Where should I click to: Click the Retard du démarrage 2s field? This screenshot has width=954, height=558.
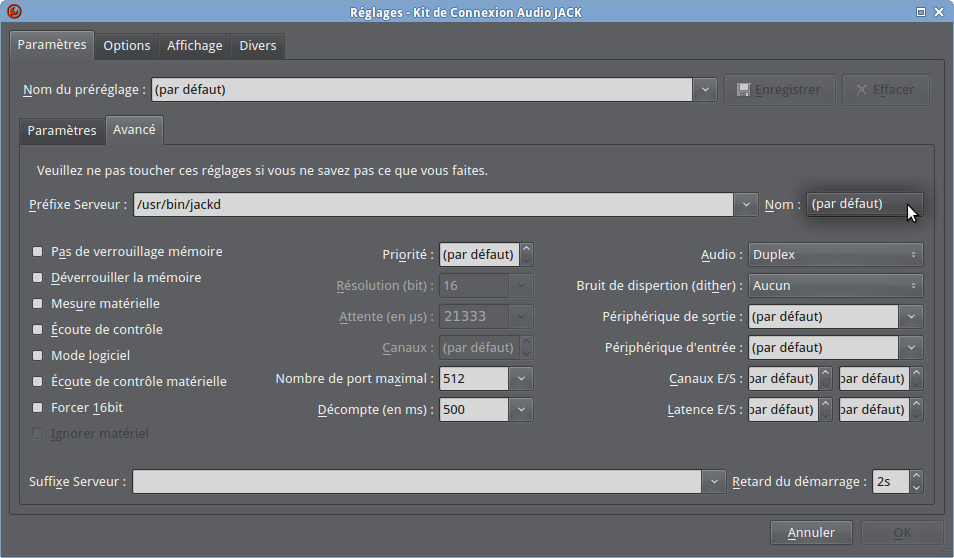point(891,481)
